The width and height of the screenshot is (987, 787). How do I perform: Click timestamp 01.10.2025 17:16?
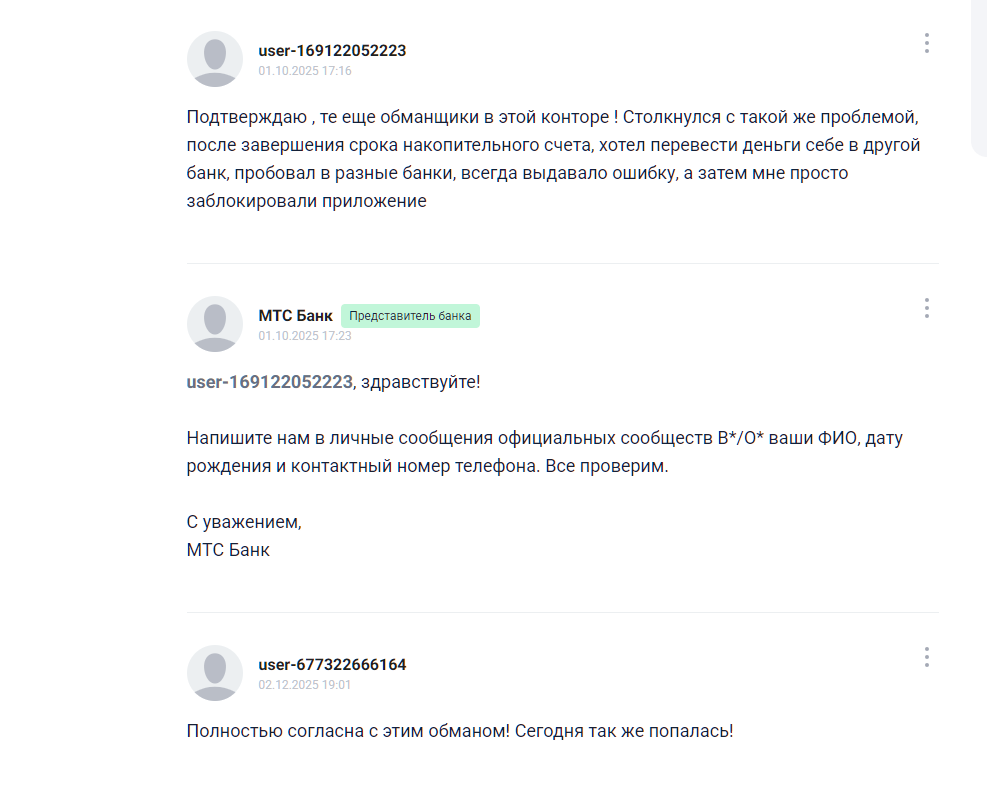pos(305,71)
